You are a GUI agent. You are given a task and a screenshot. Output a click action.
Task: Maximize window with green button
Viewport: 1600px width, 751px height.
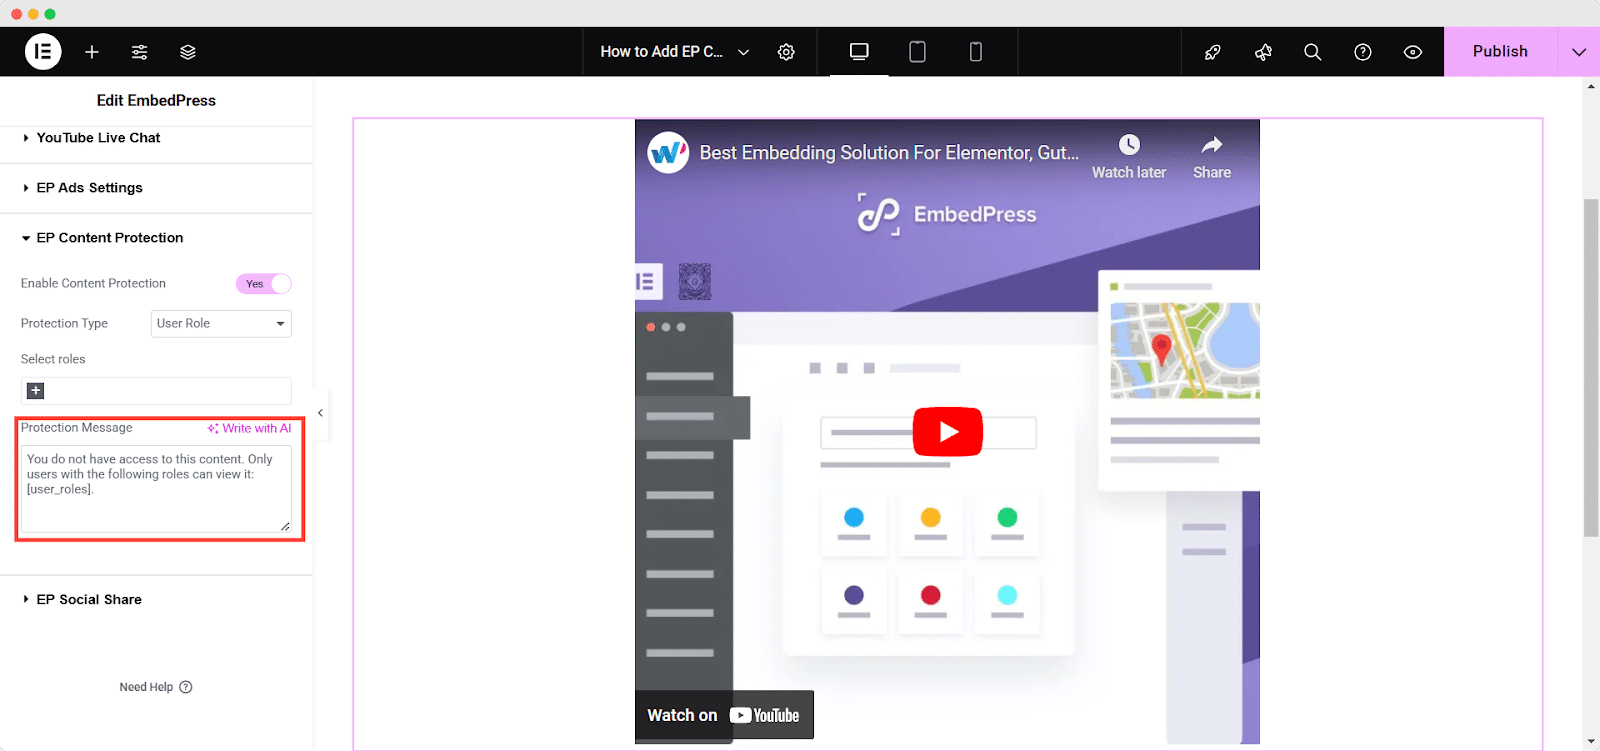click(50, 14)
